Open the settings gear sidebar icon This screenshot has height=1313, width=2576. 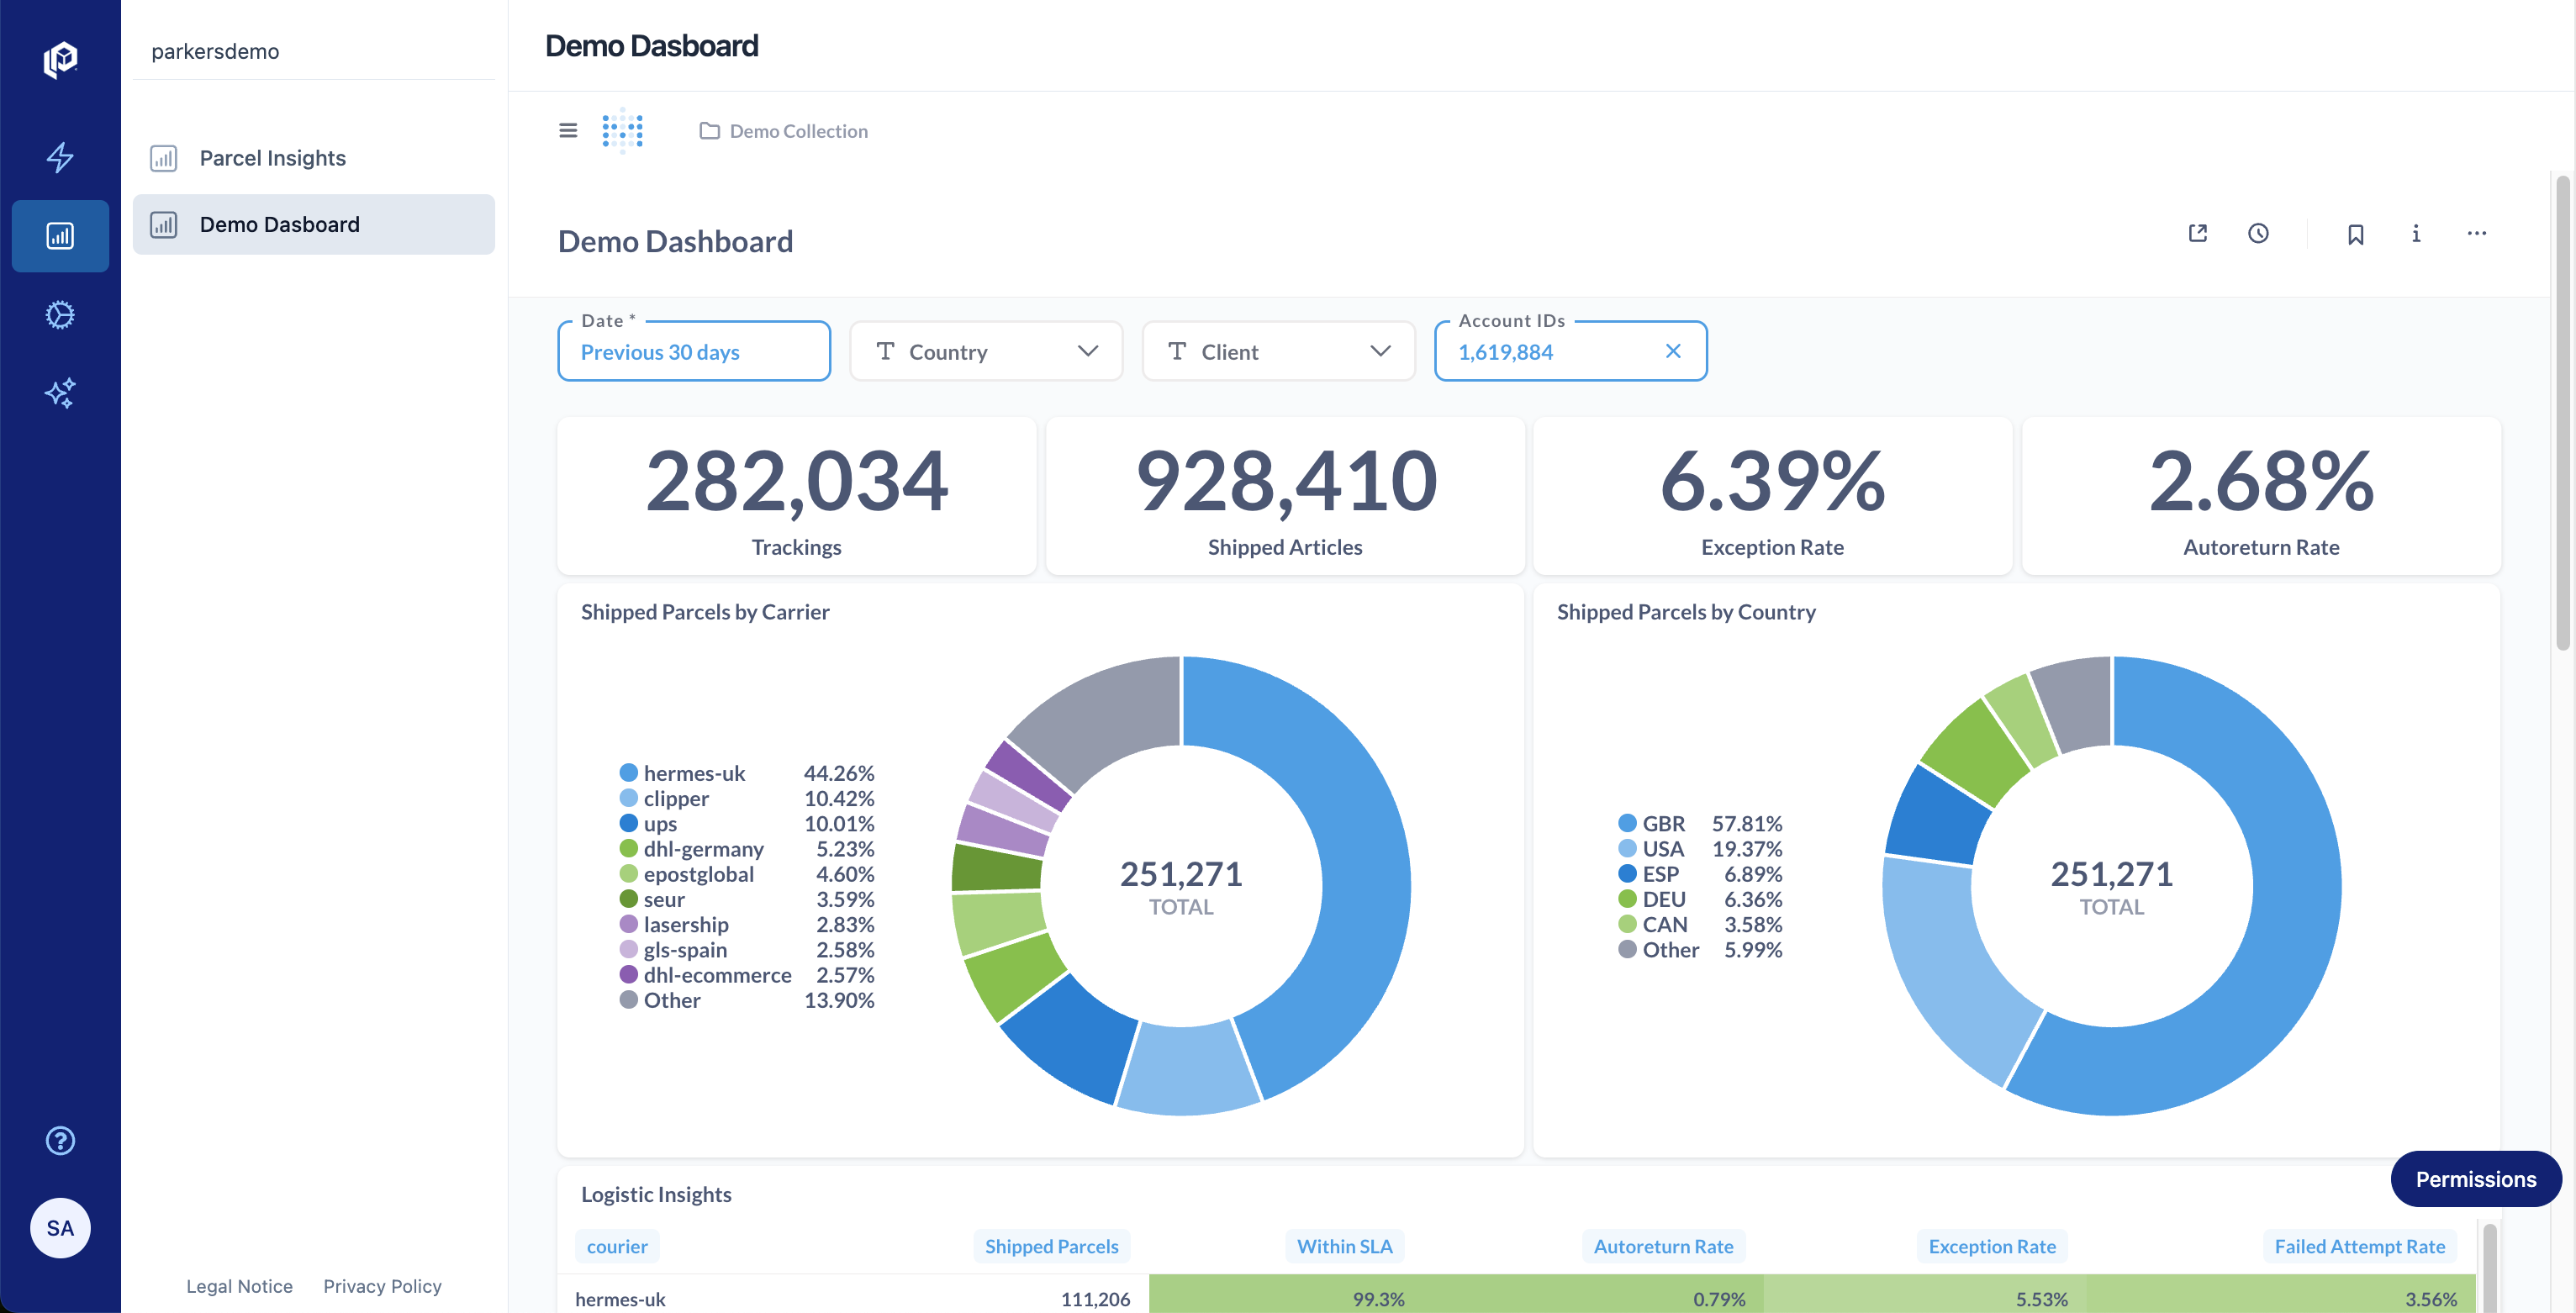coord(60,315)
